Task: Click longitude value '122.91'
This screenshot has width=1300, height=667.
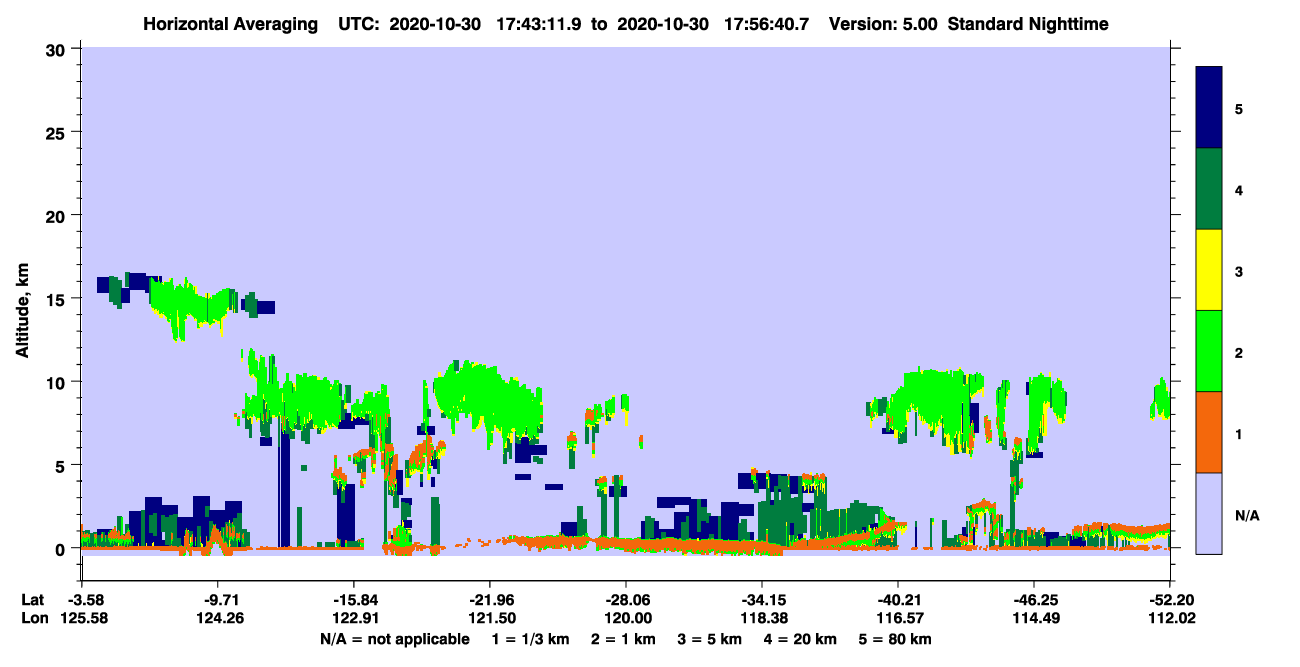Action: pyautogui.click(x=354, y=619)
